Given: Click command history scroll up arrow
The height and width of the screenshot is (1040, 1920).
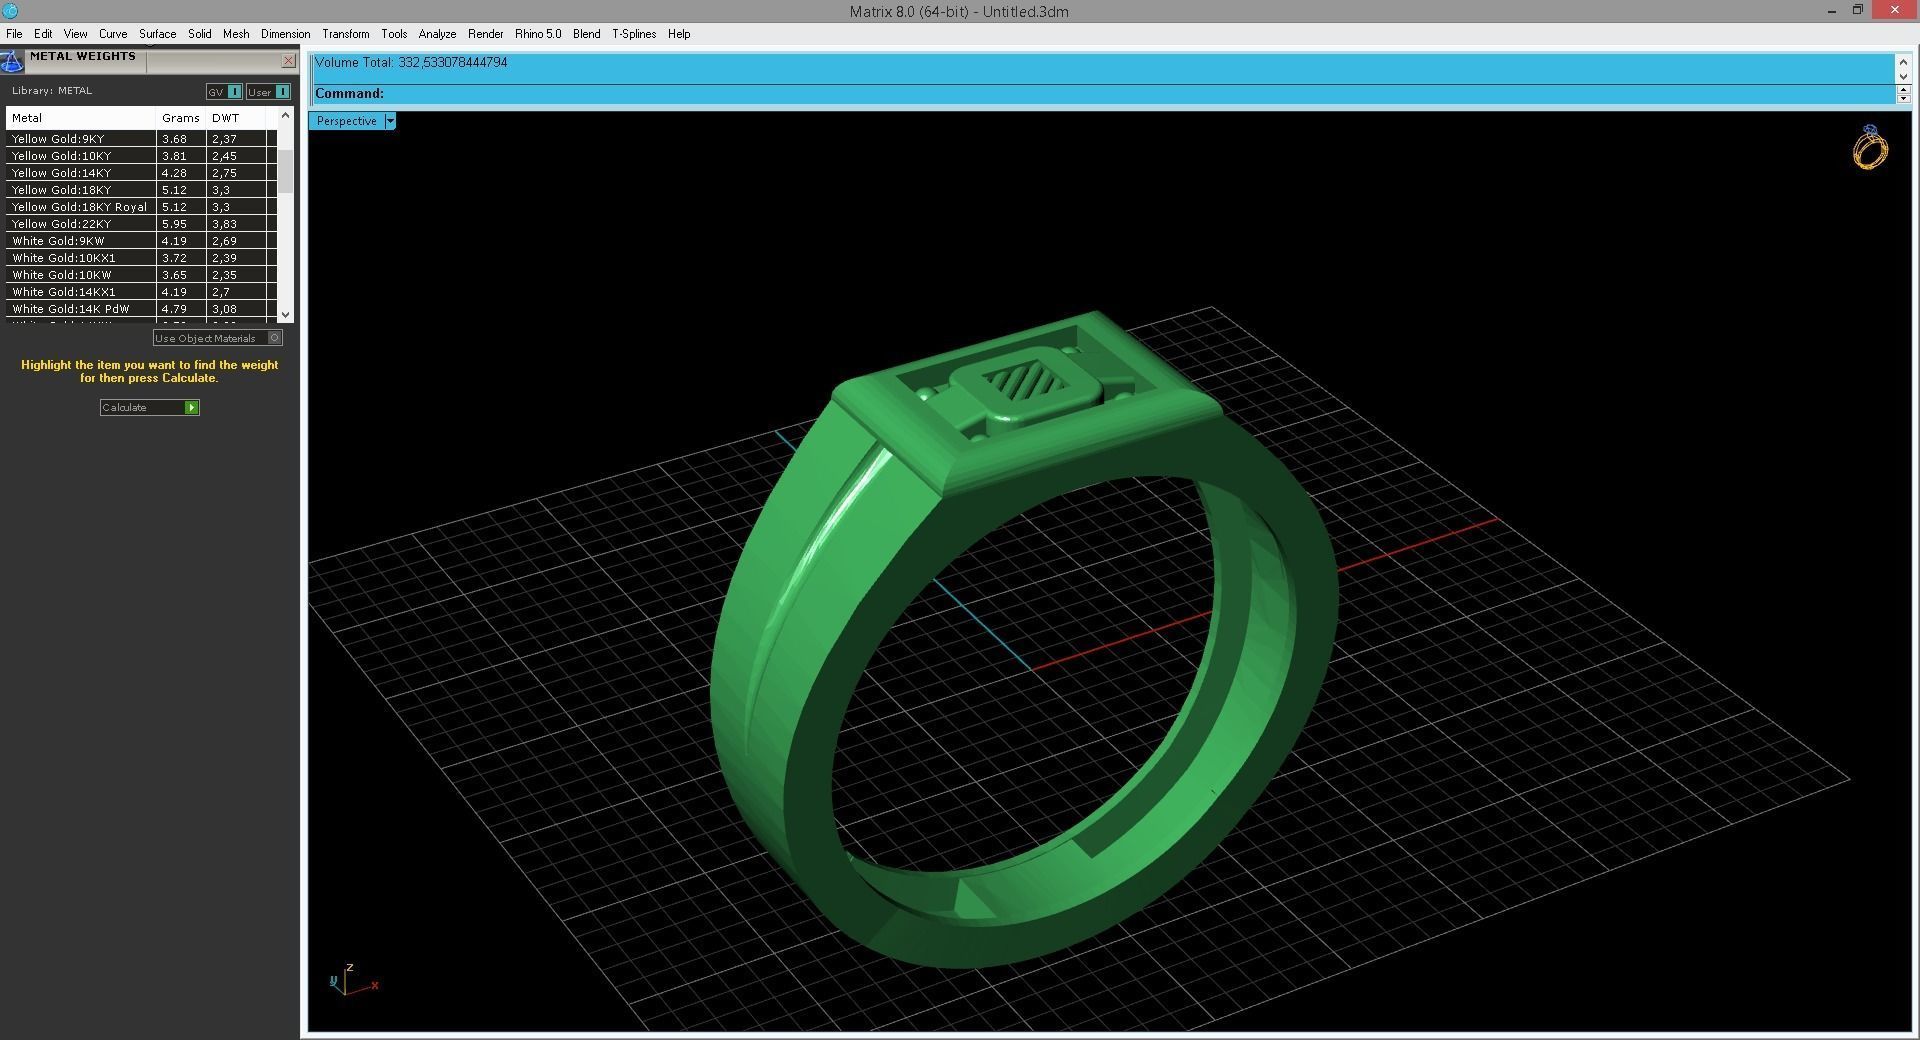Looking at the screenshot, I should 1903,62.
